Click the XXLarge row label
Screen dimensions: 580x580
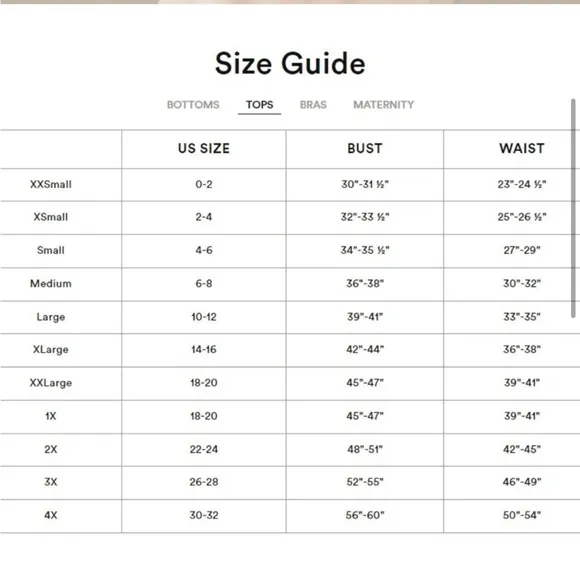(51, 383)
